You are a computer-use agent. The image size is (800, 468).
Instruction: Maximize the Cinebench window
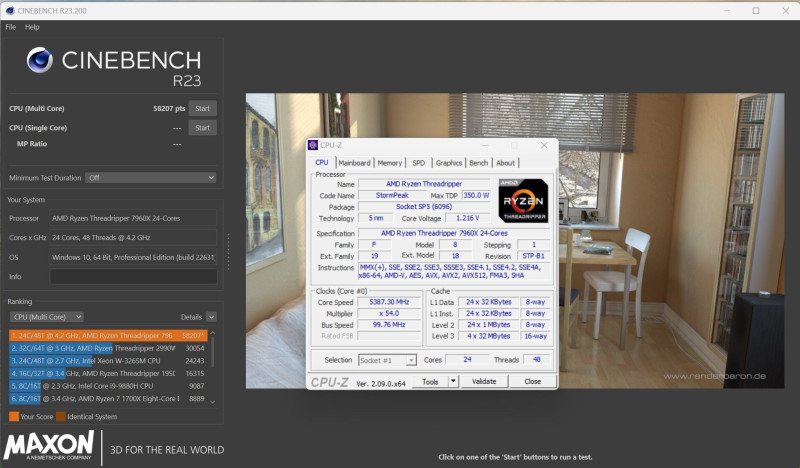tap(756, 10)
